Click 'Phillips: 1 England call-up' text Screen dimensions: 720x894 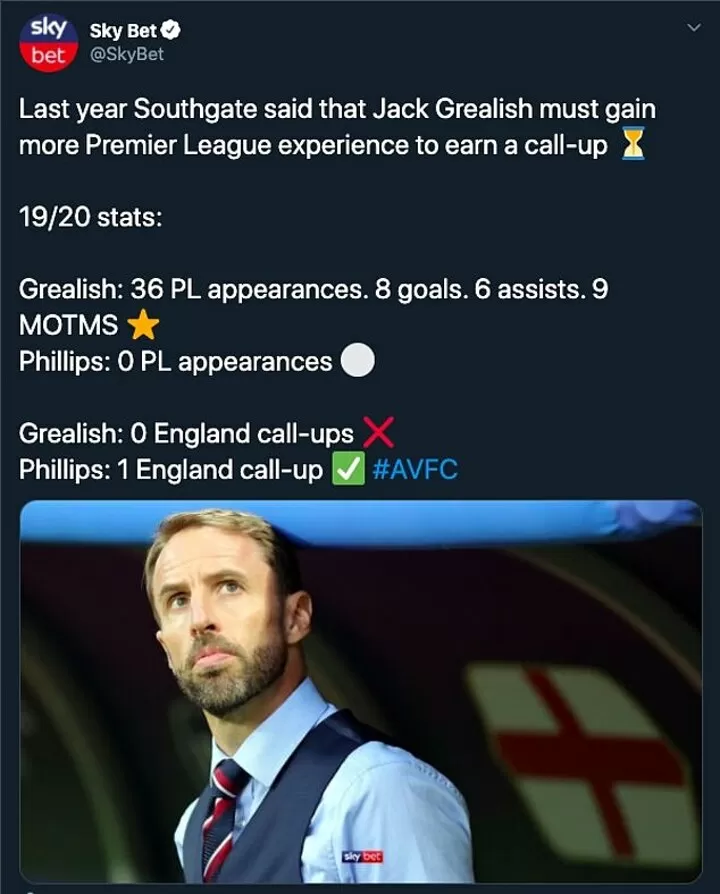click(171, 469)
